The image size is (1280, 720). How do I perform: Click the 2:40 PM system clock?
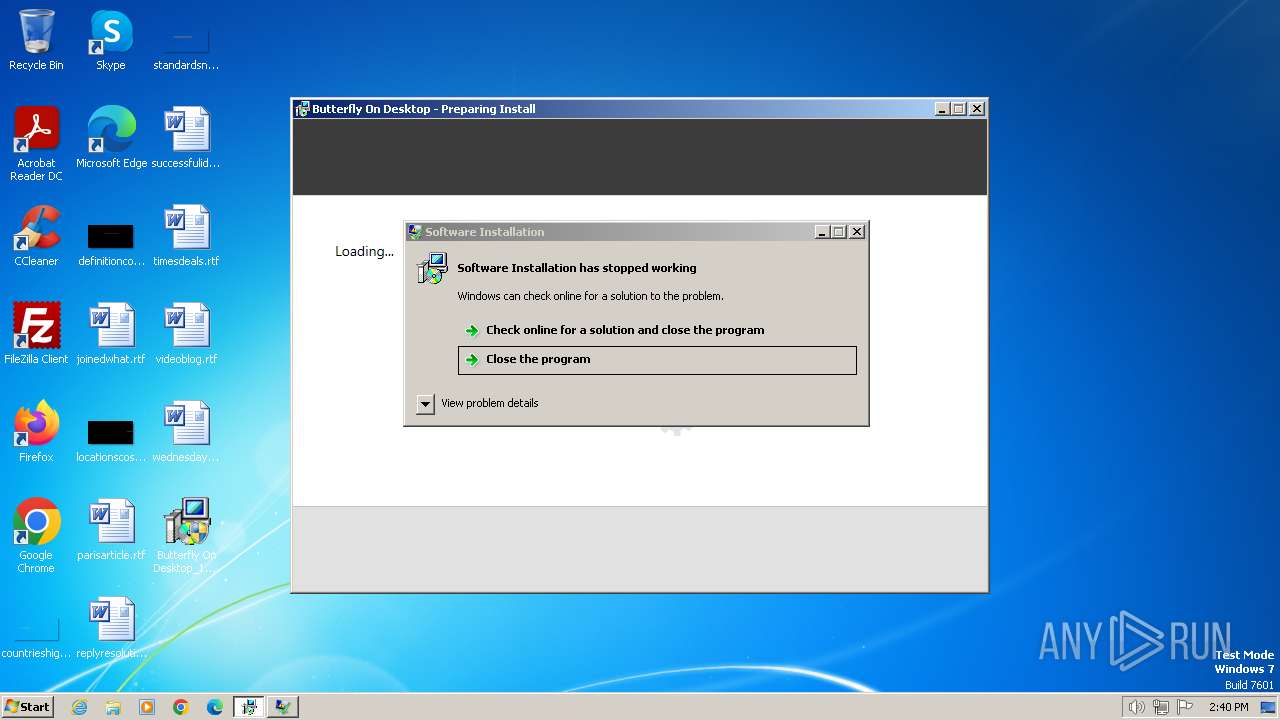click(x=1228, y=707)
